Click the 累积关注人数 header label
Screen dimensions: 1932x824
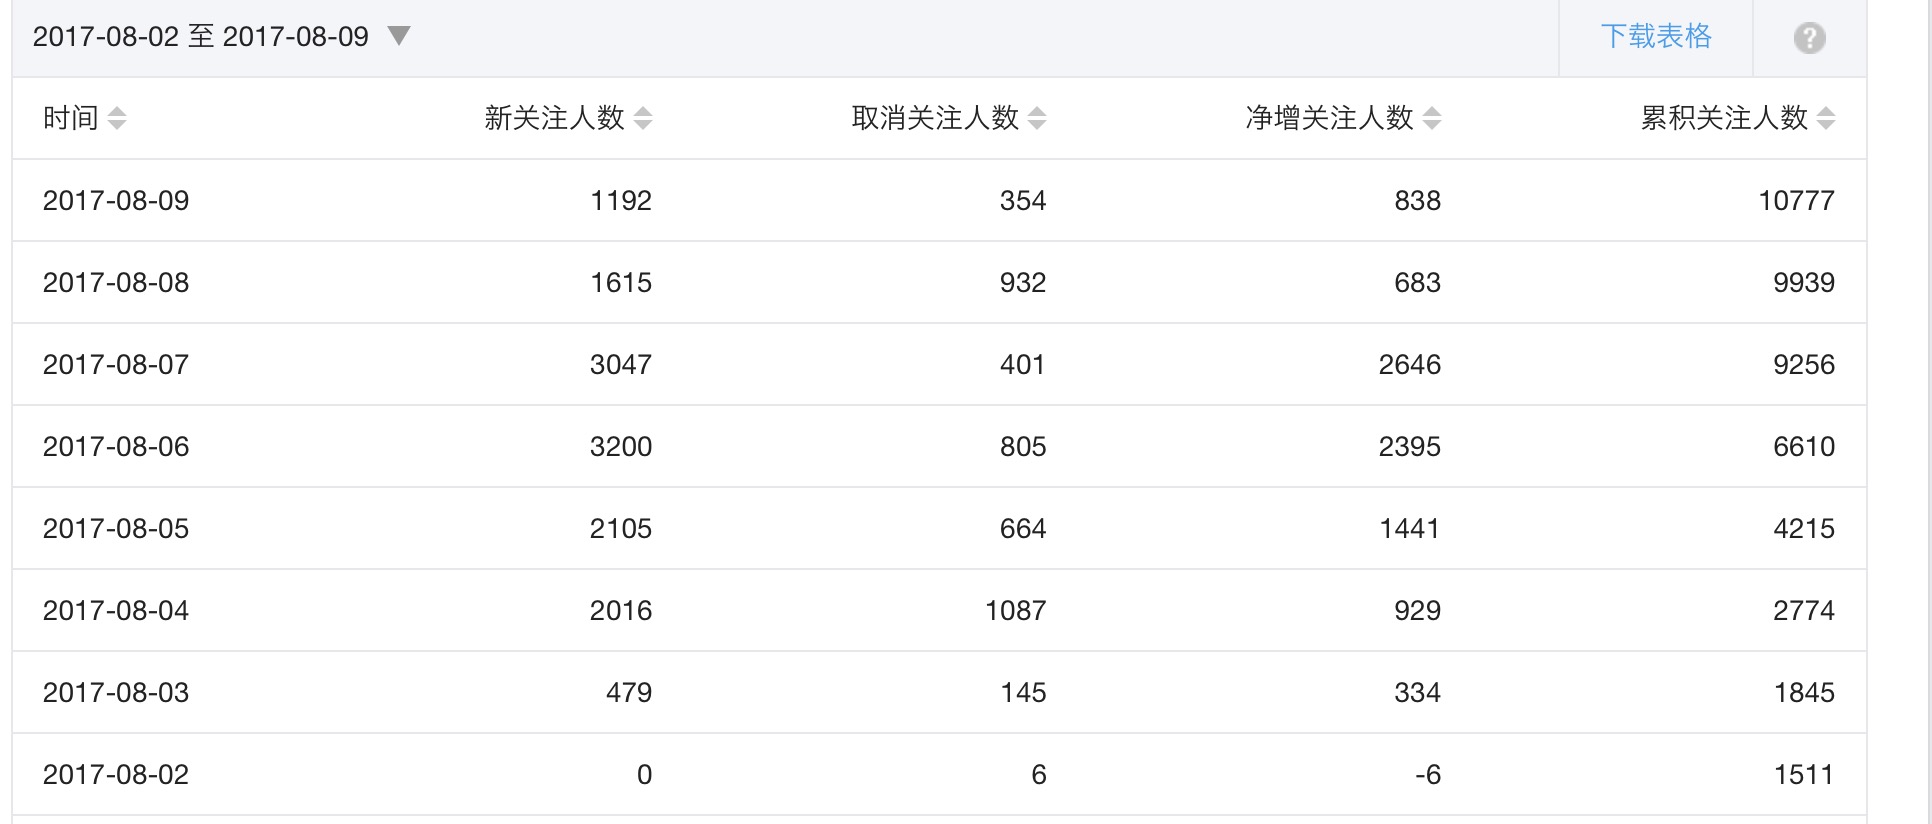1724,118
